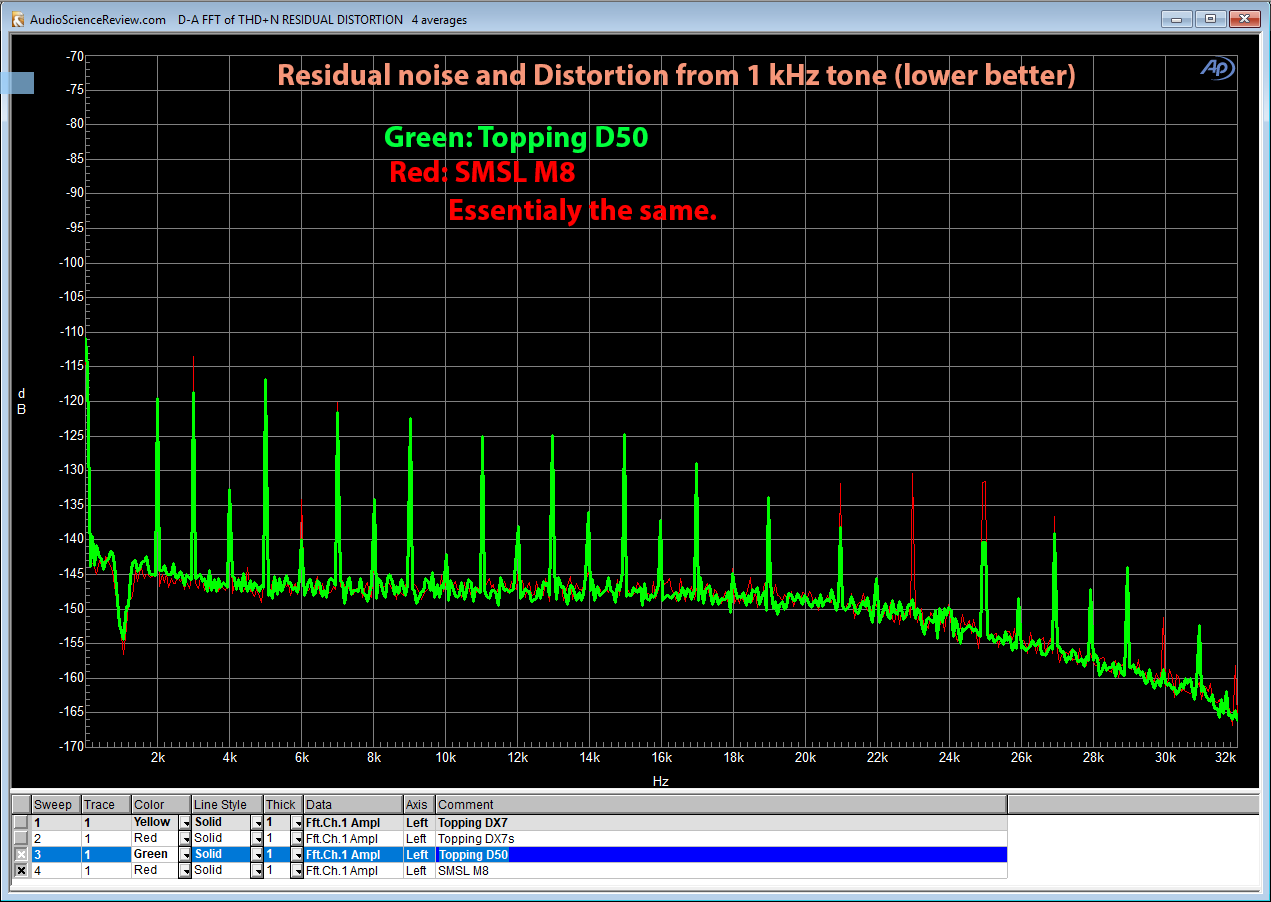1271x902 pixels.
Task: Click the Thick column header
Action: pos(283,804)
